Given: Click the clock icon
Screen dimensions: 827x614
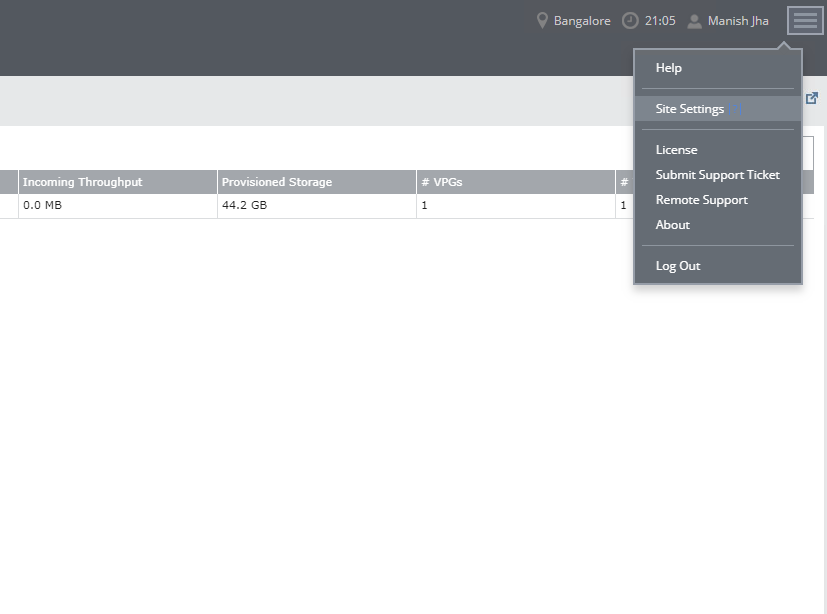Looking at the screenshot, I should point(630,21).
